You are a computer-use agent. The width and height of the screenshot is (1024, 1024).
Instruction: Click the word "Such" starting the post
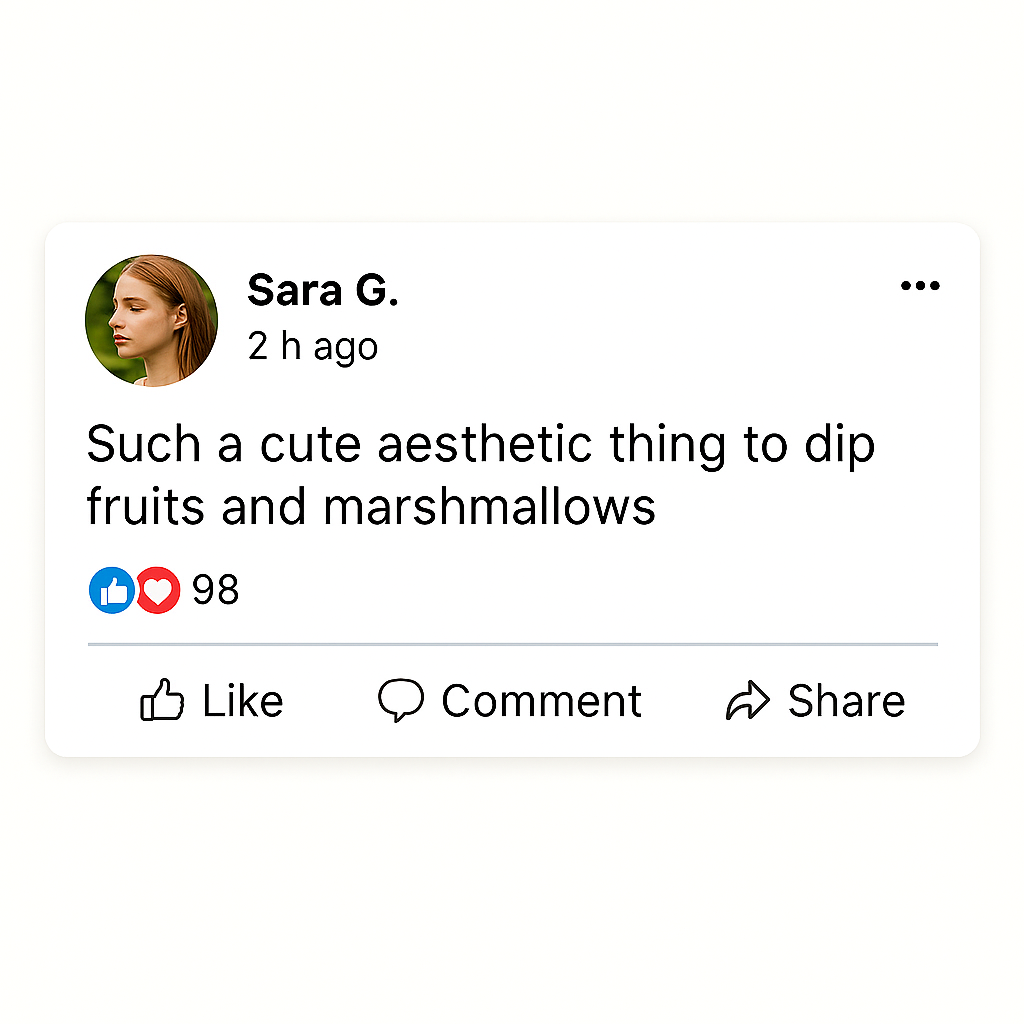click(x=144, y=444)
